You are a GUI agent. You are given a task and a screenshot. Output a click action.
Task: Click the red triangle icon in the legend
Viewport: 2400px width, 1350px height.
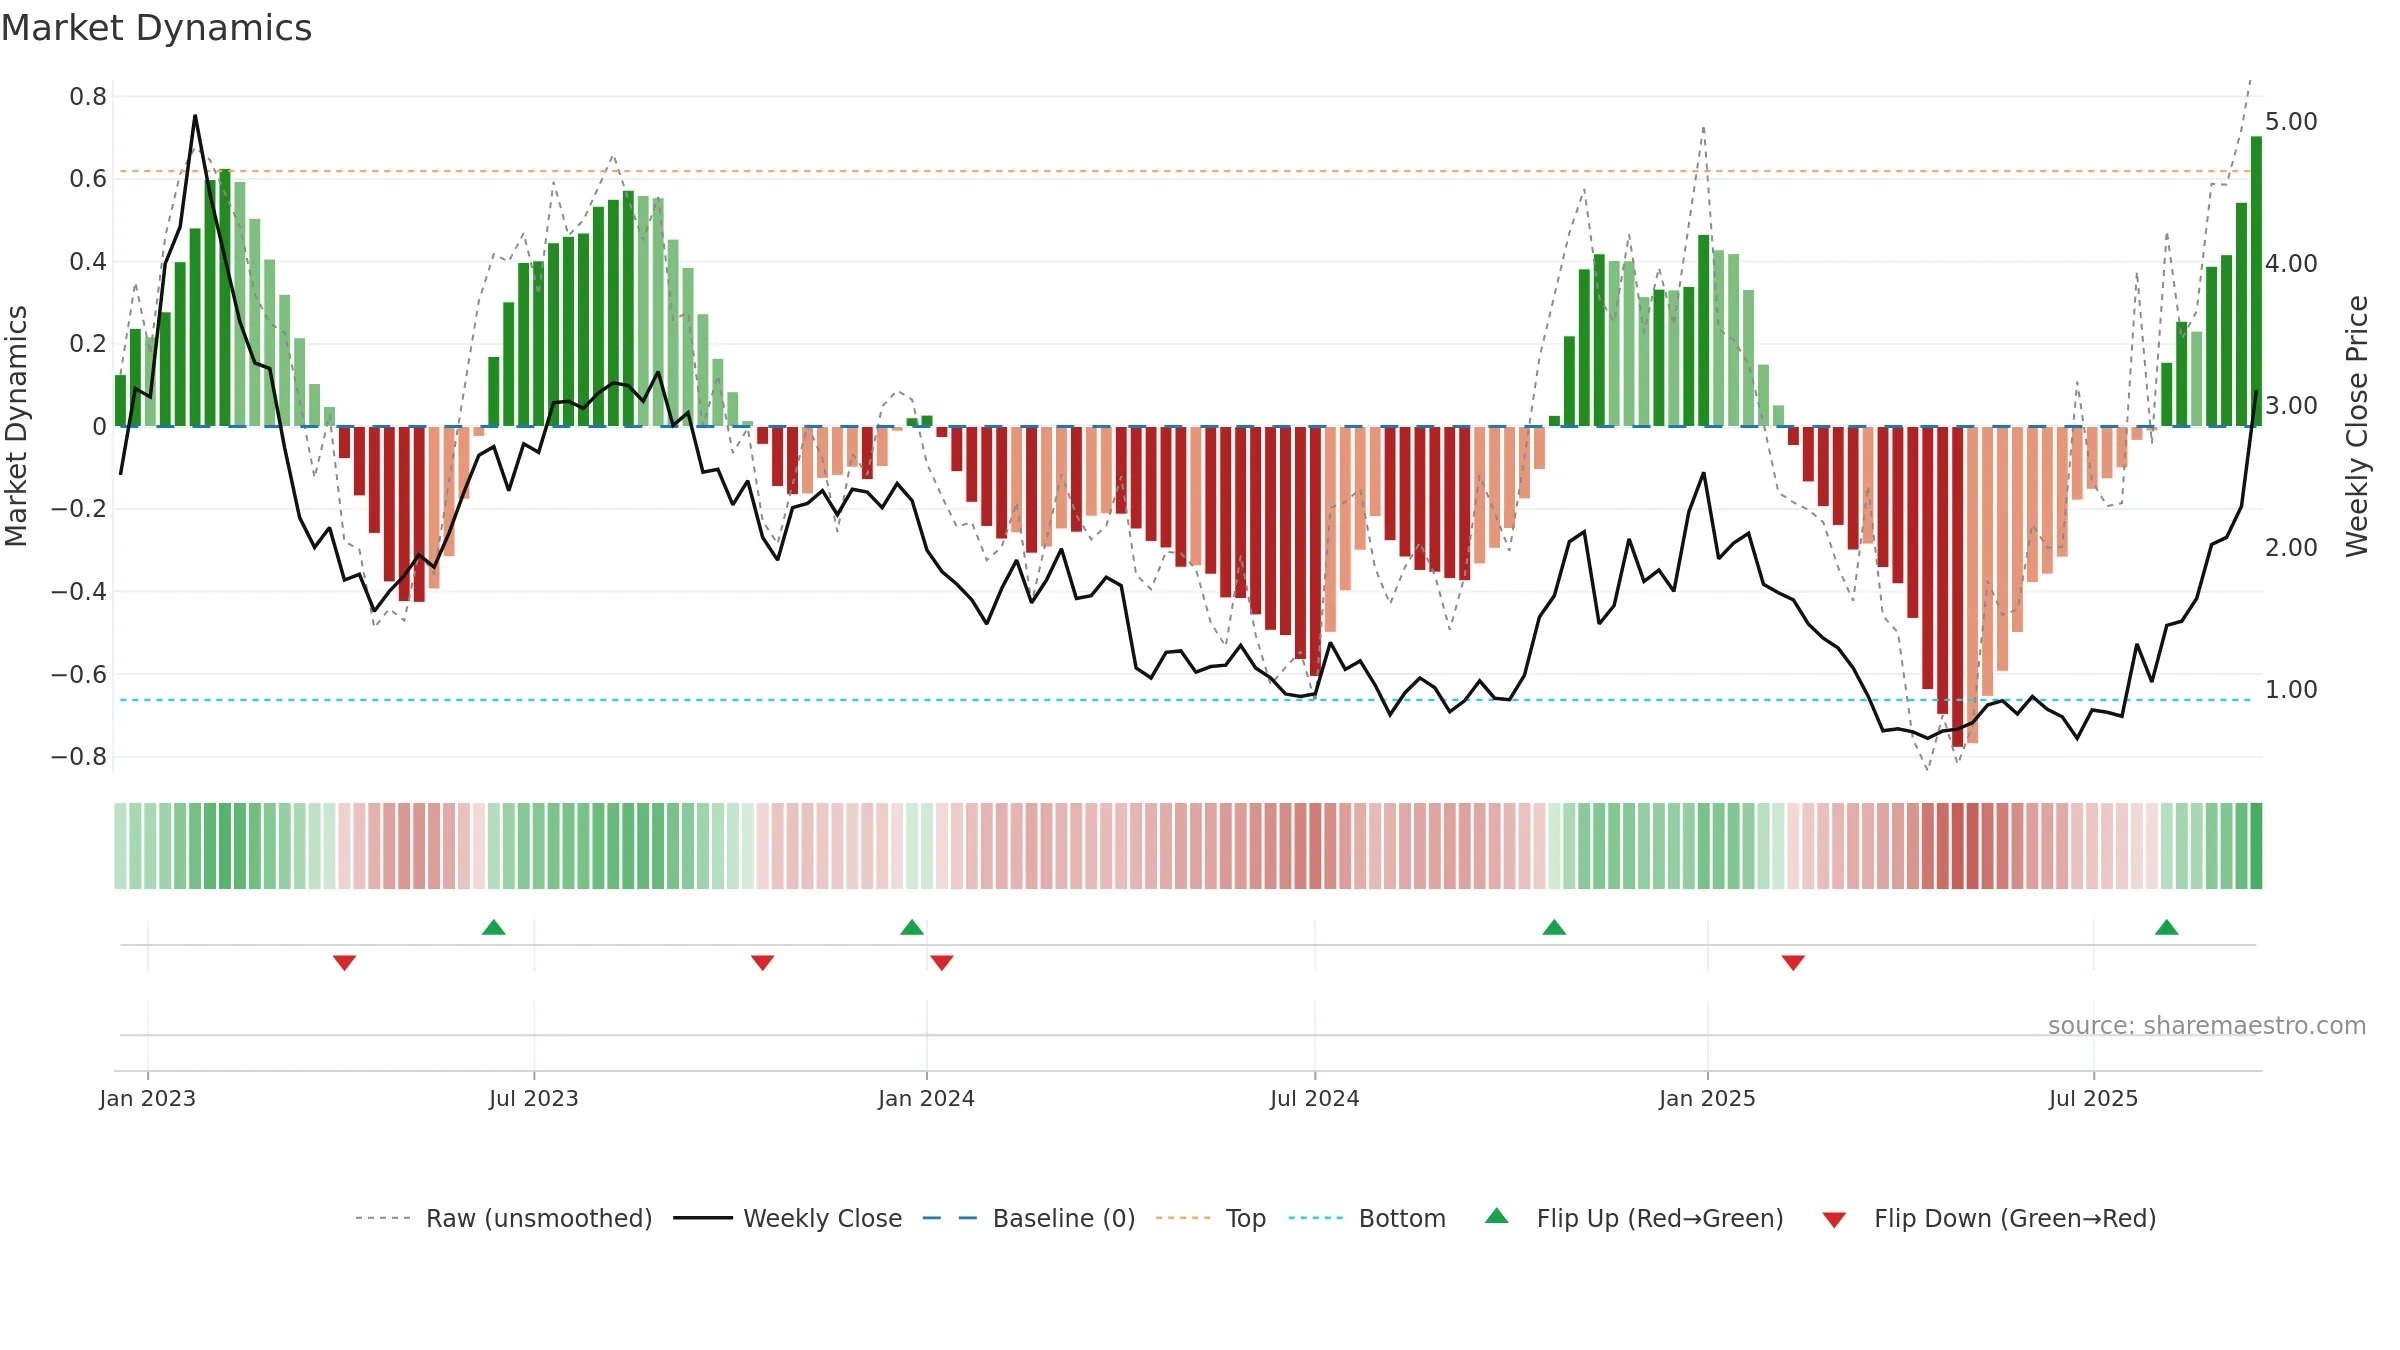1834,1220
